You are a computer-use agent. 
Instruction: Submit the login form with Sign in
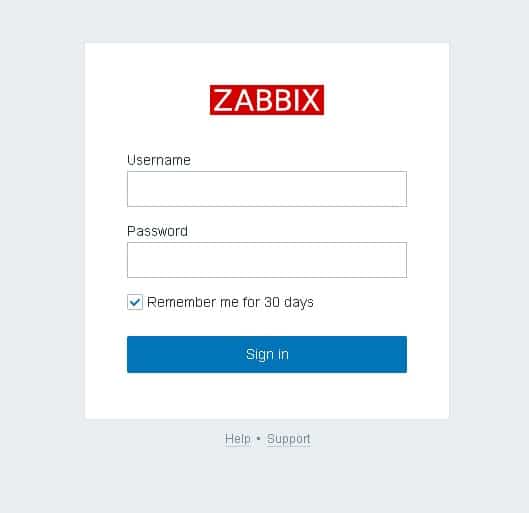267,354
